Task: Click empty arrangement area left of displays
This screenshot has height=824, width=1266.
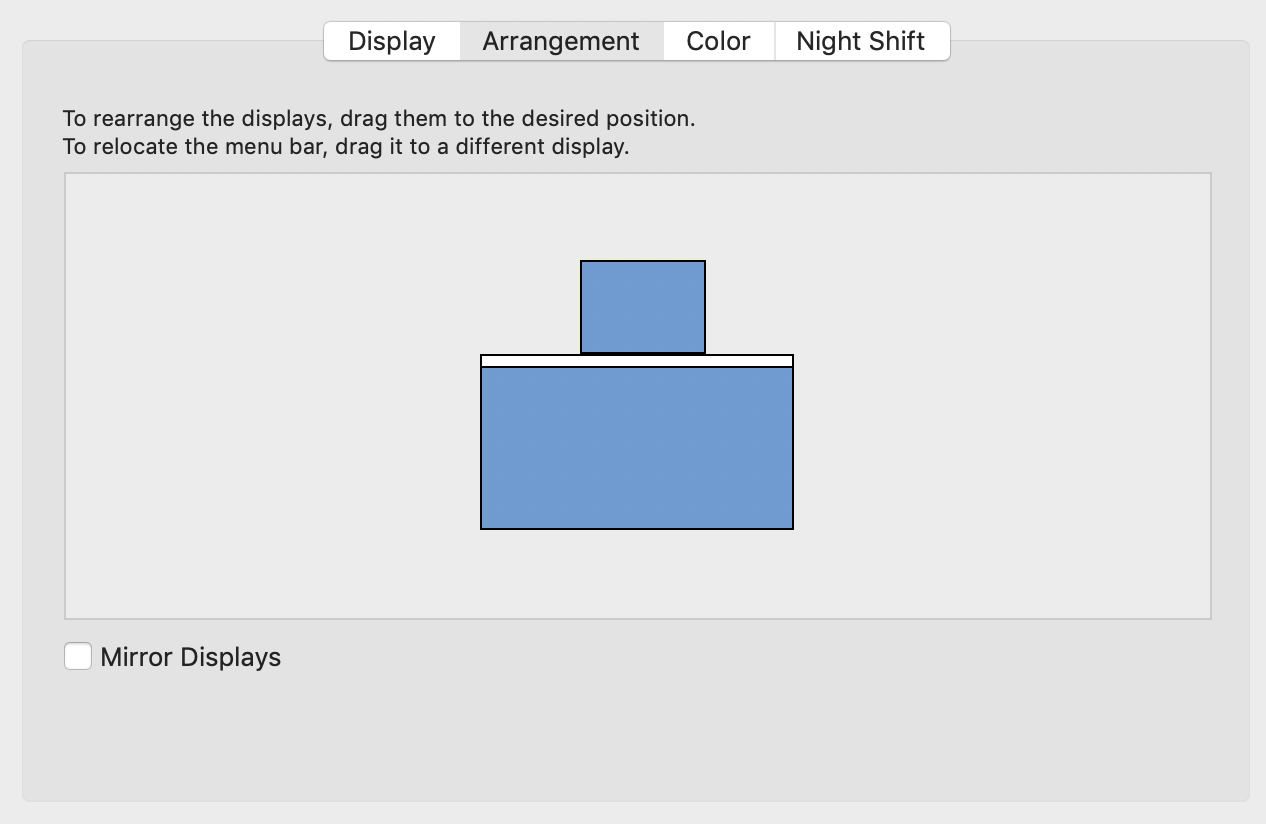Action: pyautogui.click(x=270, y=400)
